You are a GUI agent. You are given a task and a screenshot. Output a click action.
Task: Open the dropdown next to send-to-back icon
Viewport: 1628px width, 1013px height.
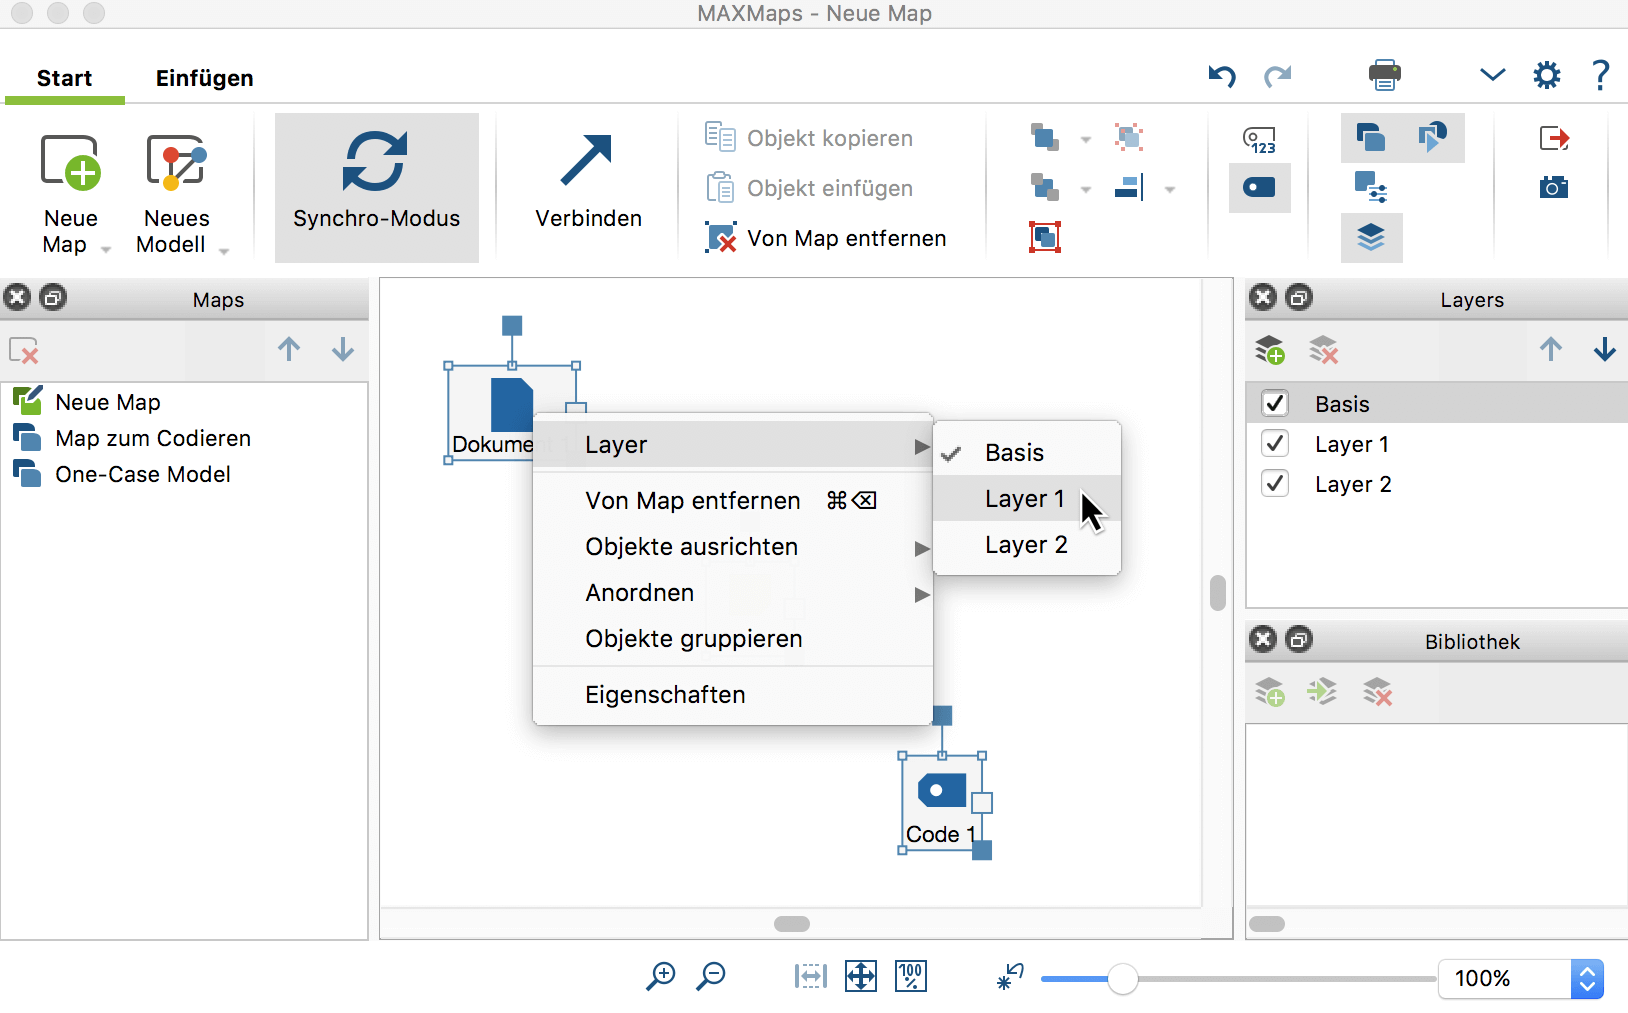click(x=1085, y=190)
